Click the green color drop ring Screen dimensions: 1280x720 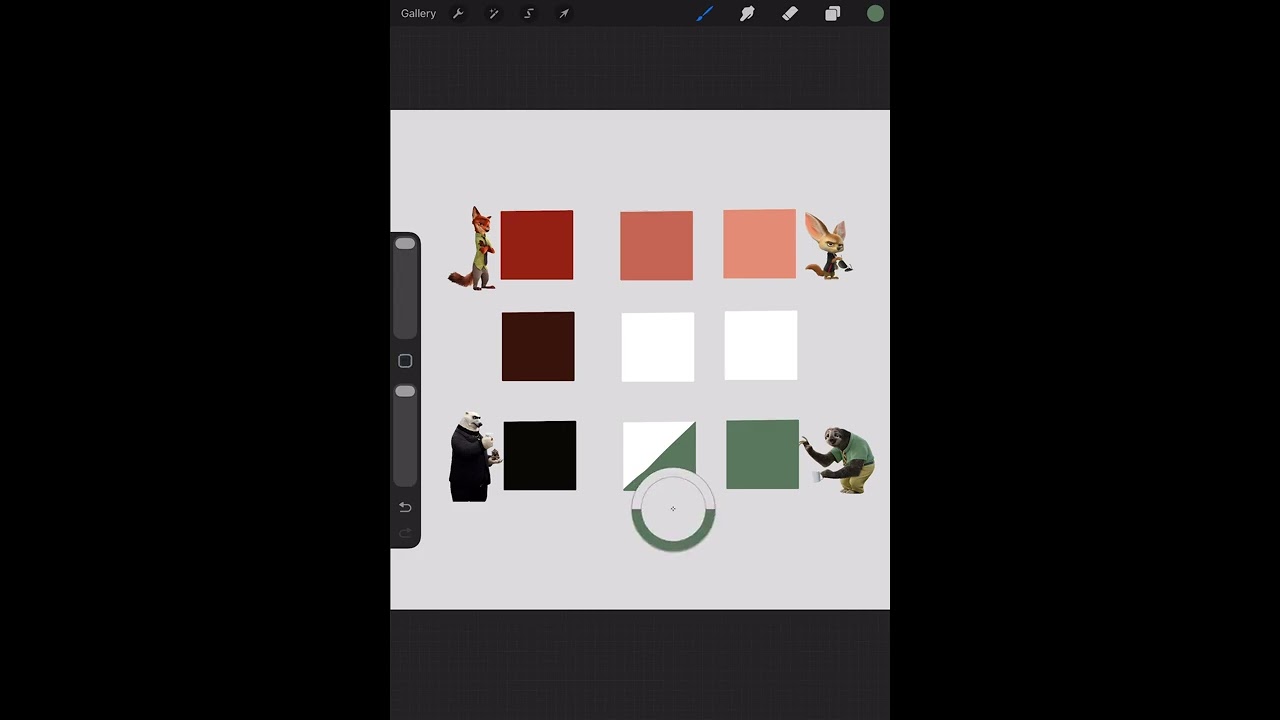coord(673,509)
